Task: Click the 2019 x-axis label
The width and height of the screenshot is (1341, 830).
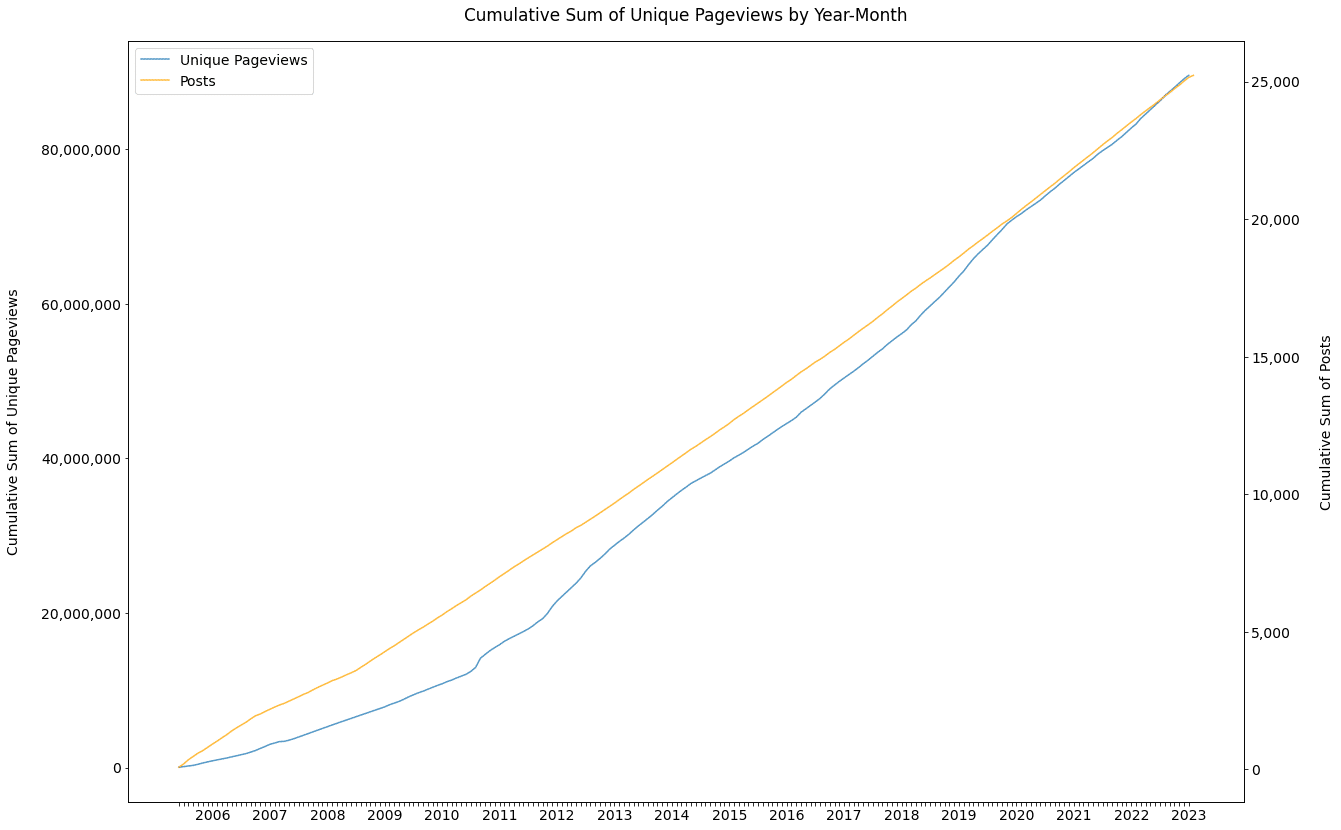Action: coord(958,816)
